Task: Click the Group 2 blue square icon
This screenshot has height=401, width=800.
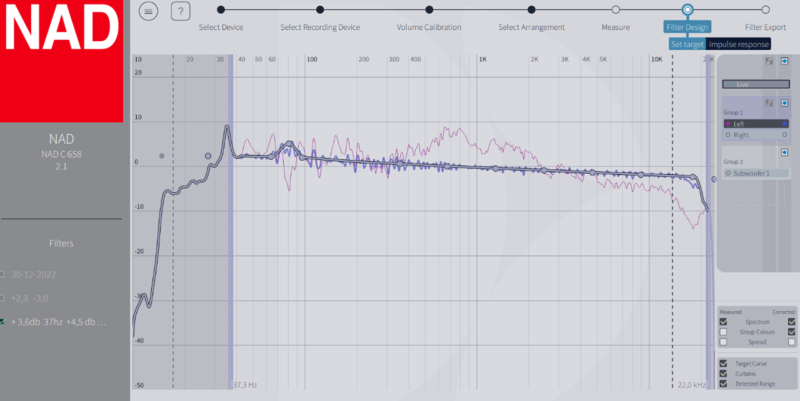Action: [x=785, y=153]
